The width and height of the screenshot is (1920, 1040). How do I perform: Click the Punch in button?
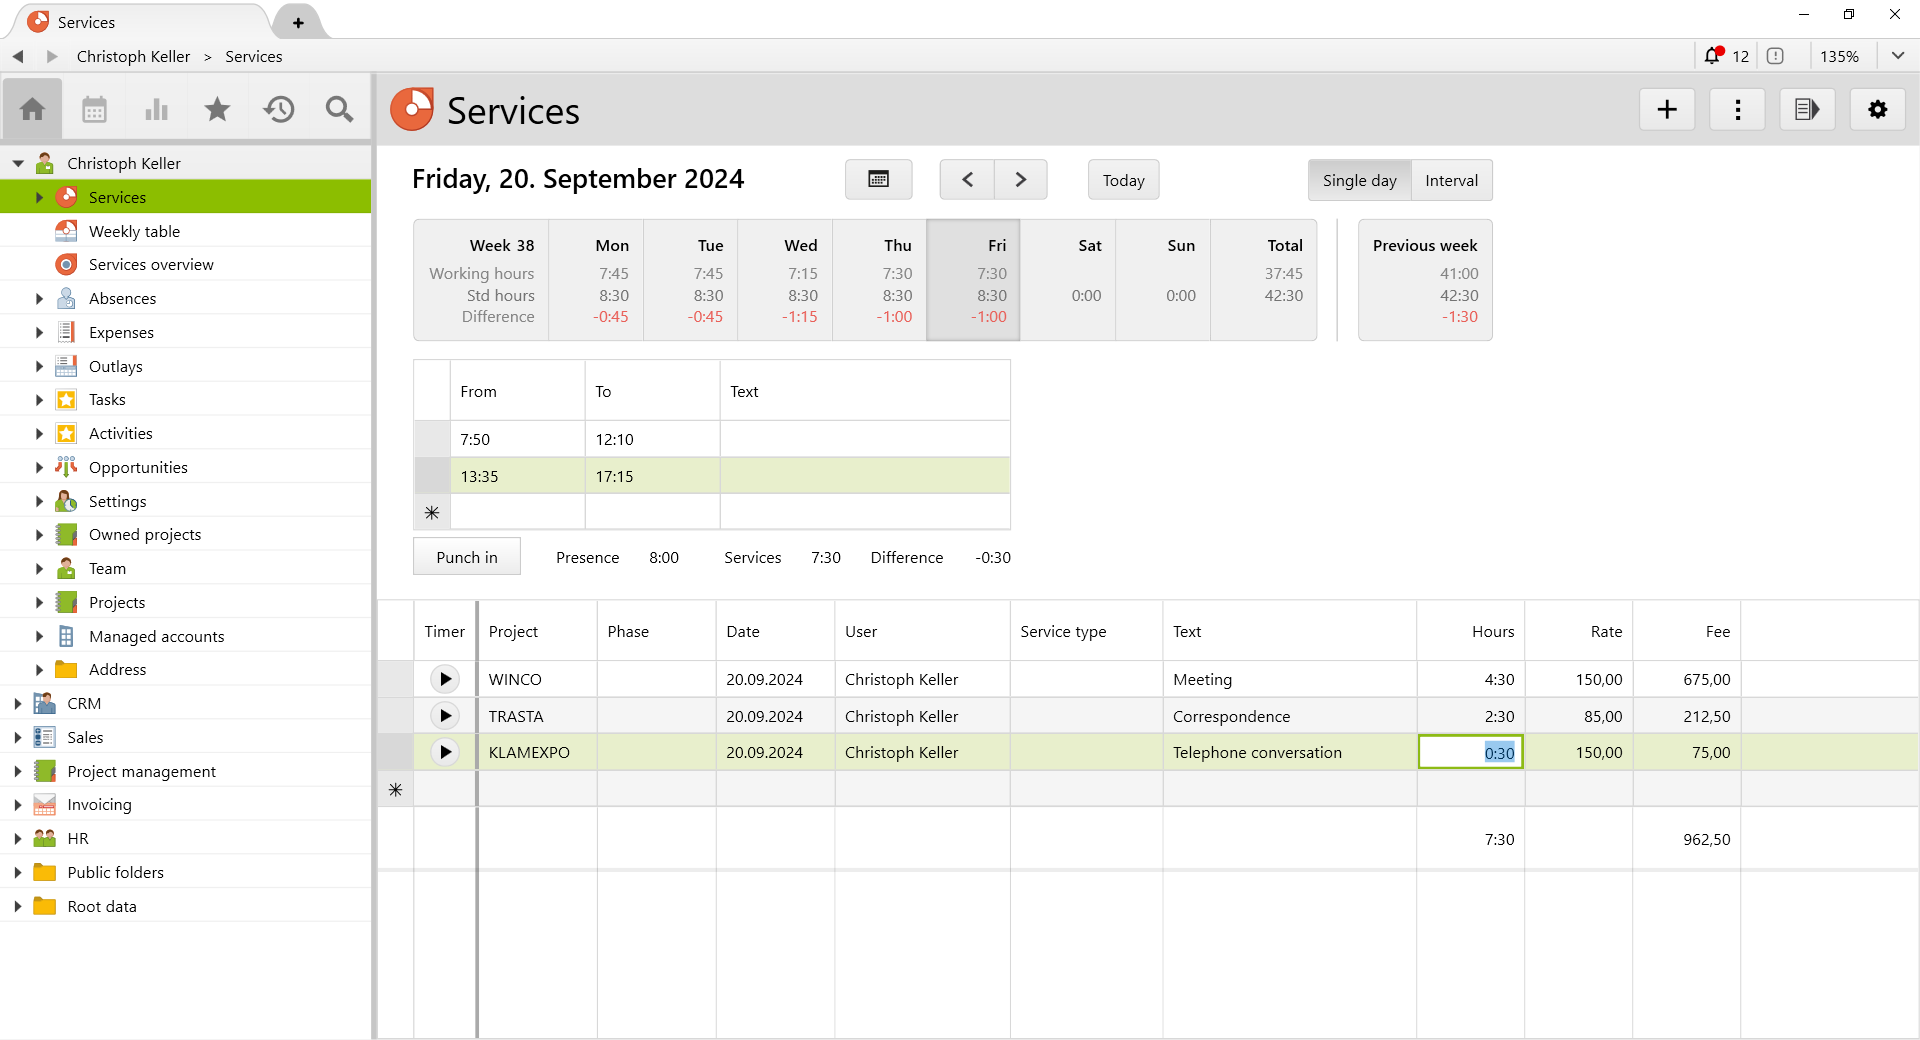tap(466, 557)
